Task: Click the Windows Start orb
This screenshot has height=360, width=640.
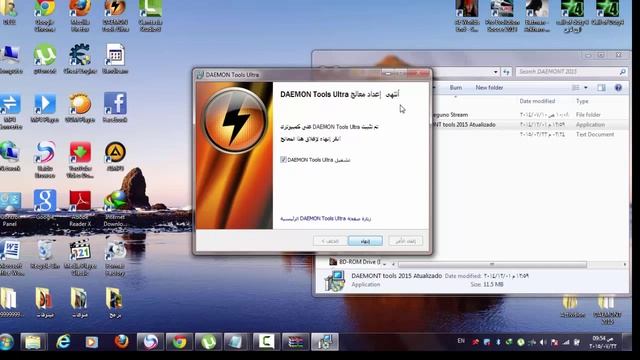Action: [7, 342]
